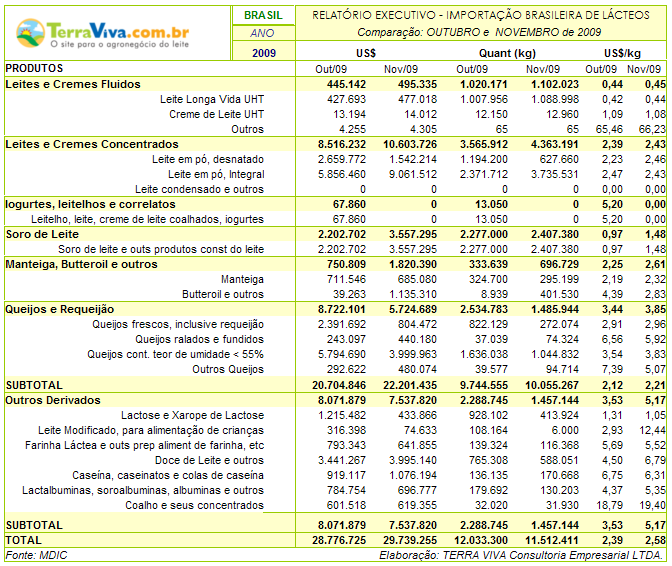672x566 pixels.
Task: Click the Leite condensado e outros label
Action: click(199, 189)
